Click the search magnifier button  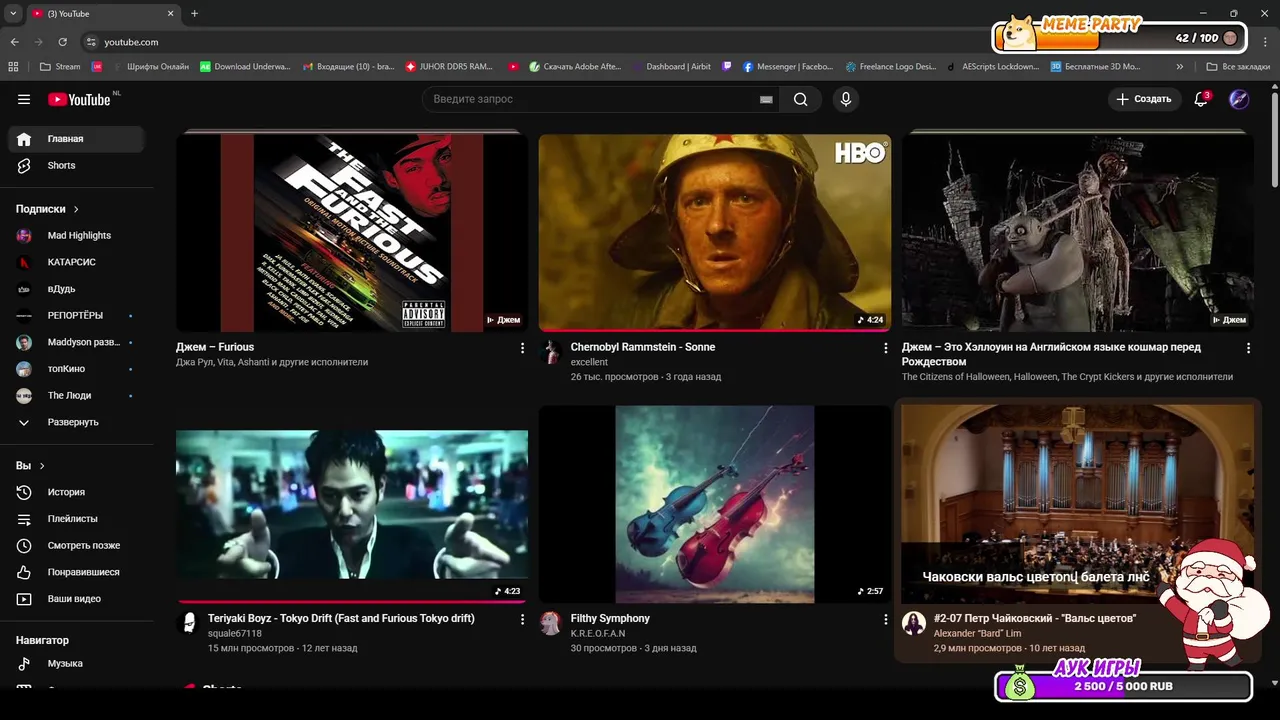pos(800,99)
